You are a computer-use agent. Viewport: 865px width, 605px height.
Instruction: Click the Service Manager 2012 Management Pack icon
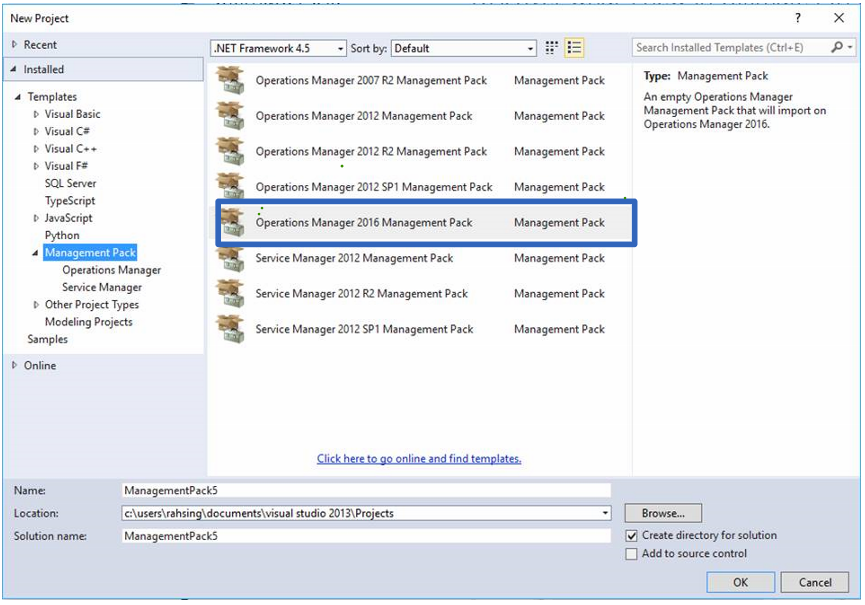(x=231, y=258)
